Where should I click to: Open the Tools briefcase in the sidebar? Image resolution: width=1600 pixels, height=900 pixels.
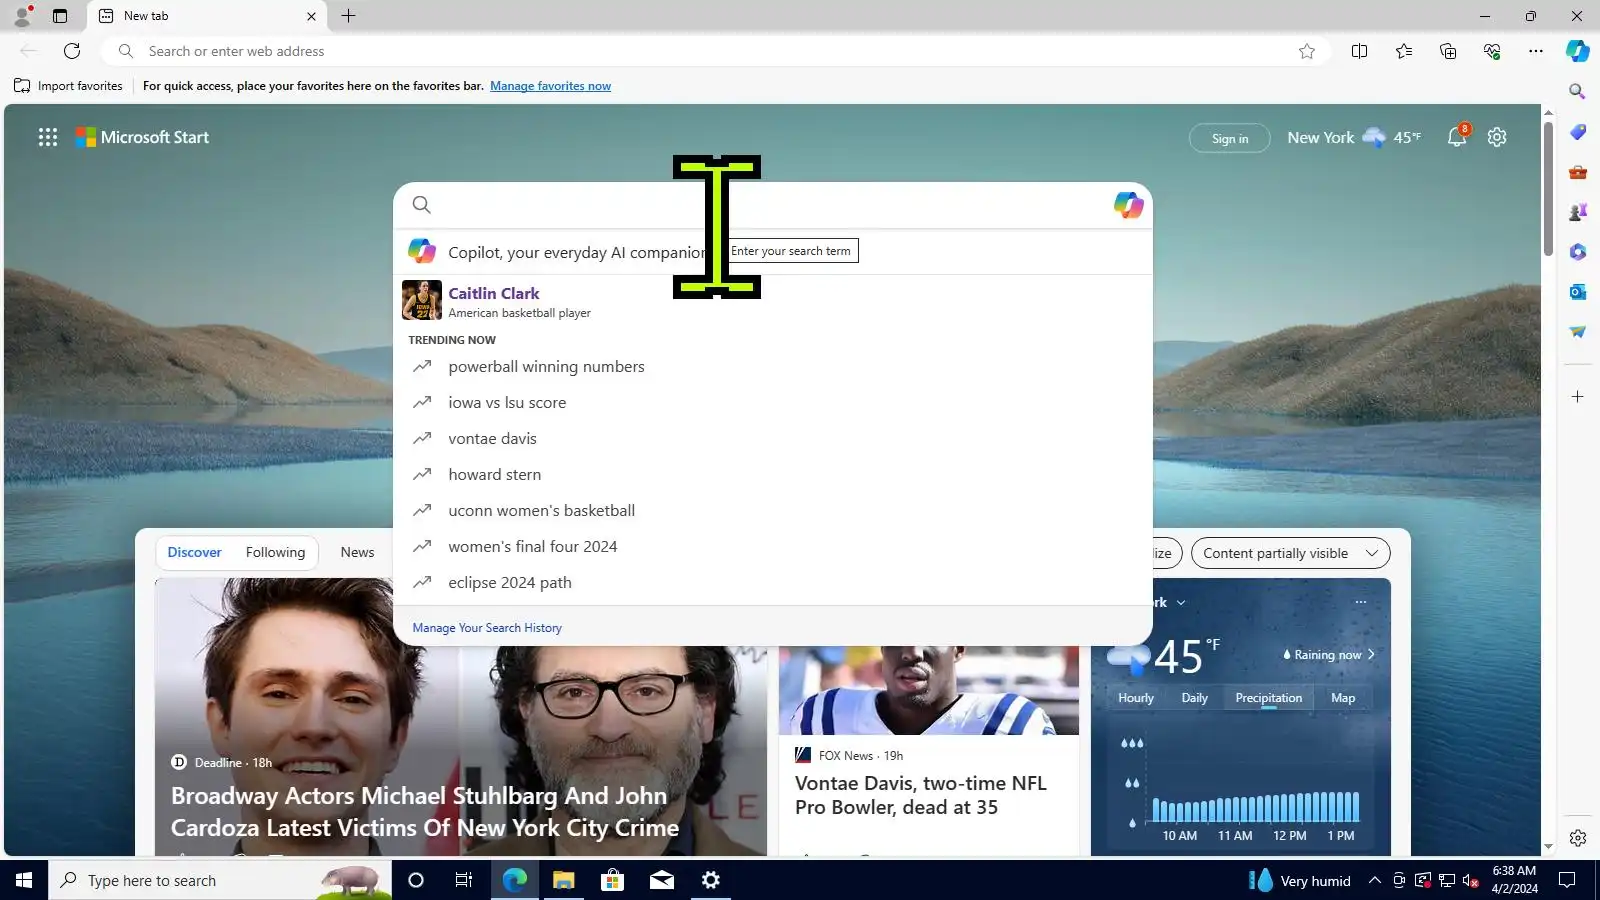coord(1578,172)
